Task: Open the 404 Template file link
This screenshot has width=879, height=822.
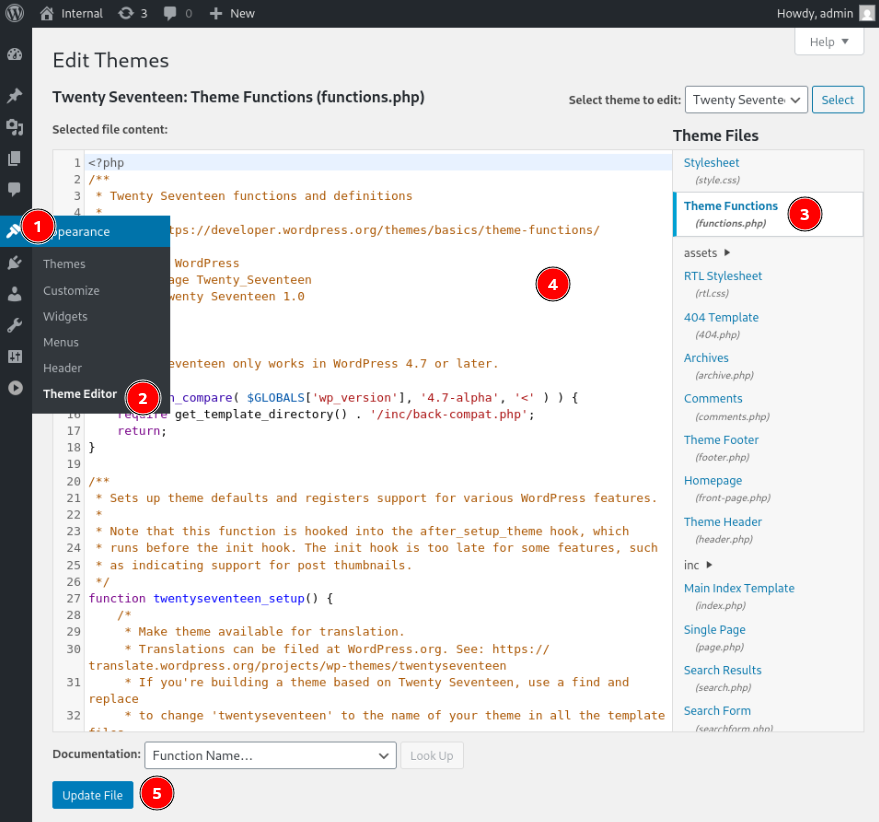Action: pyautogui.click(x=721, y=317)
